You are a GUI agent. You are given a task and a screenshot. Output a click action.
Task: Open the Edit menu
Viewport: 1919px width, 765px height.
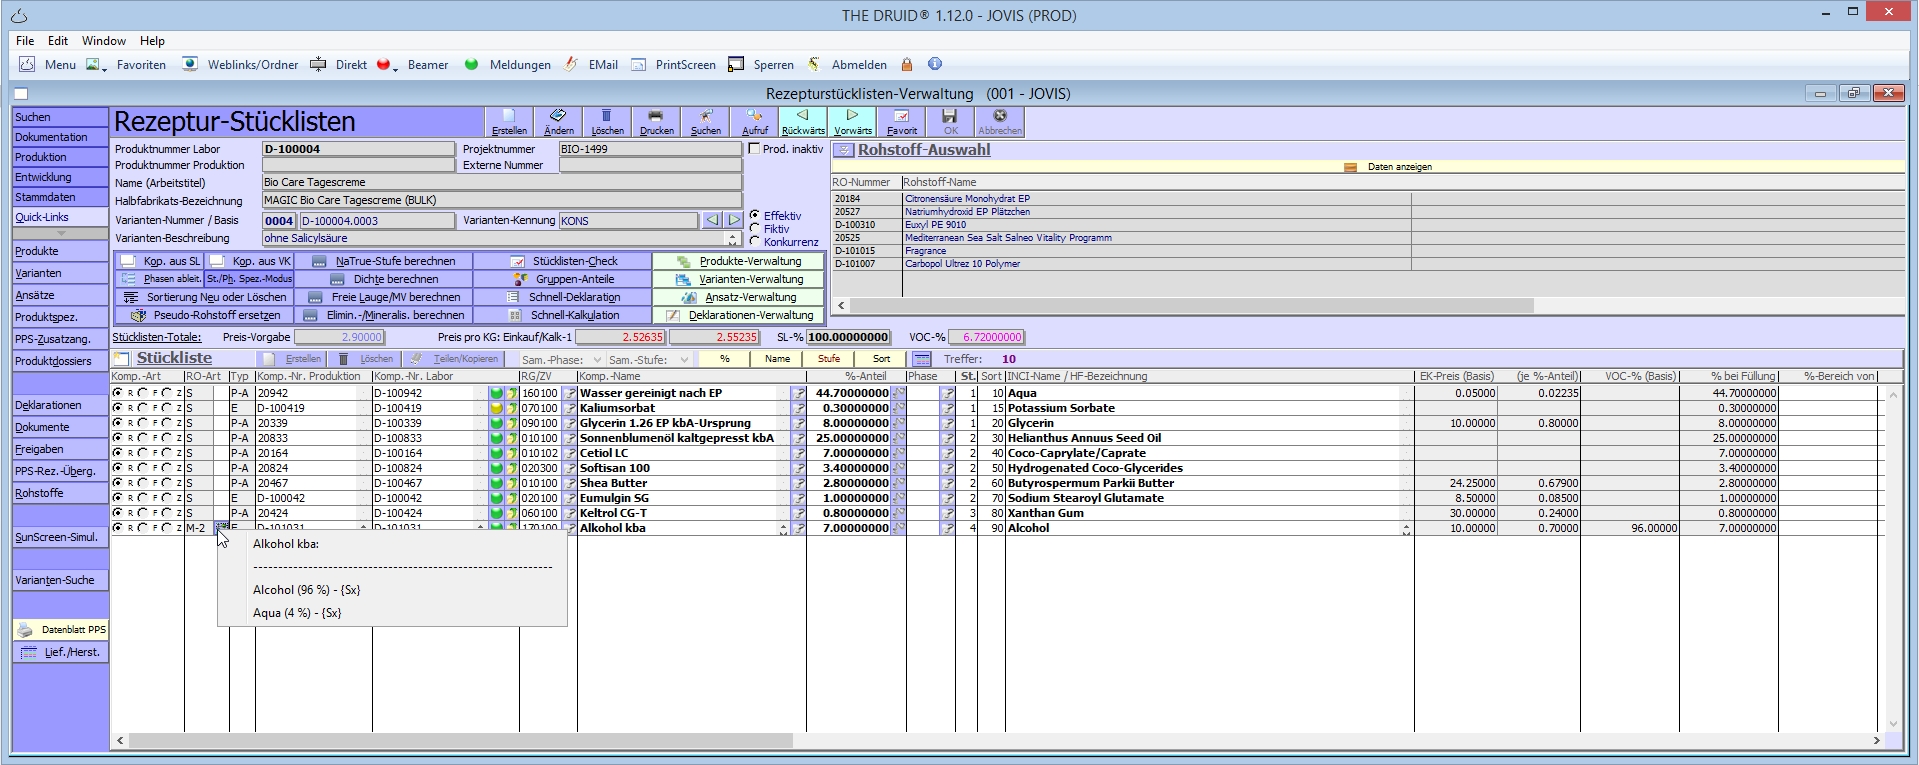[58, 41]
